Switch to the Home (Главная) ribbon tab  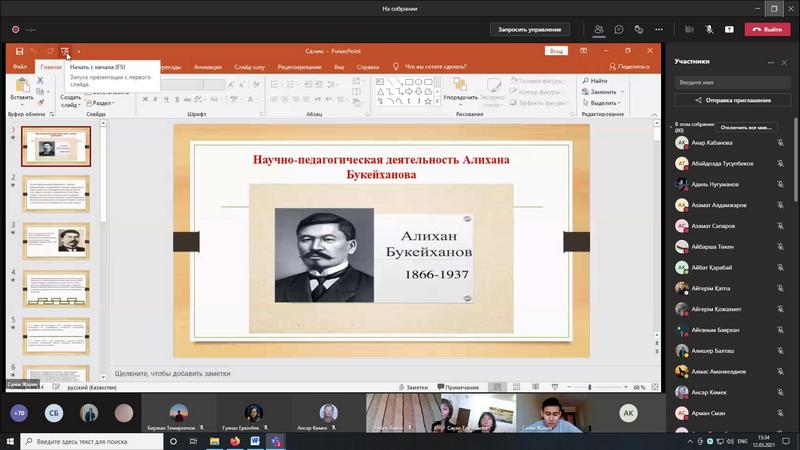click(51, 67)
